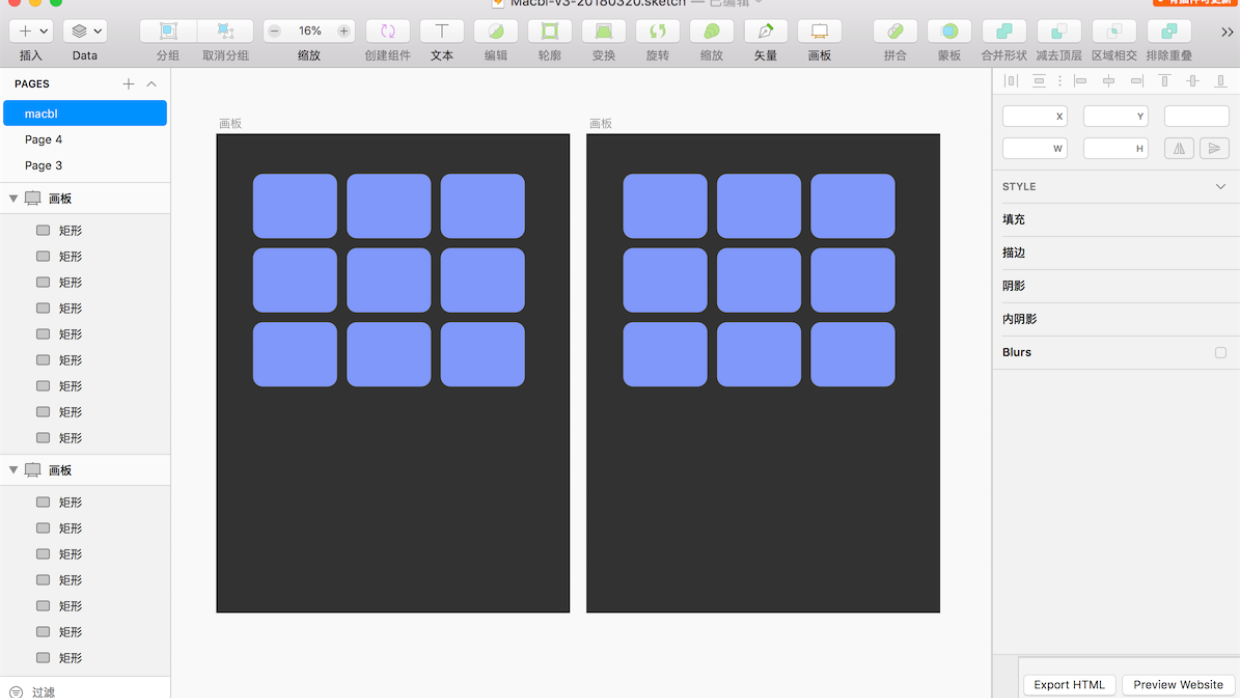The width and height of the screenshot is (1240, 698).
Task: Select the 画板 (Artboard) tool in toolbar
Action: coord(820,31)
